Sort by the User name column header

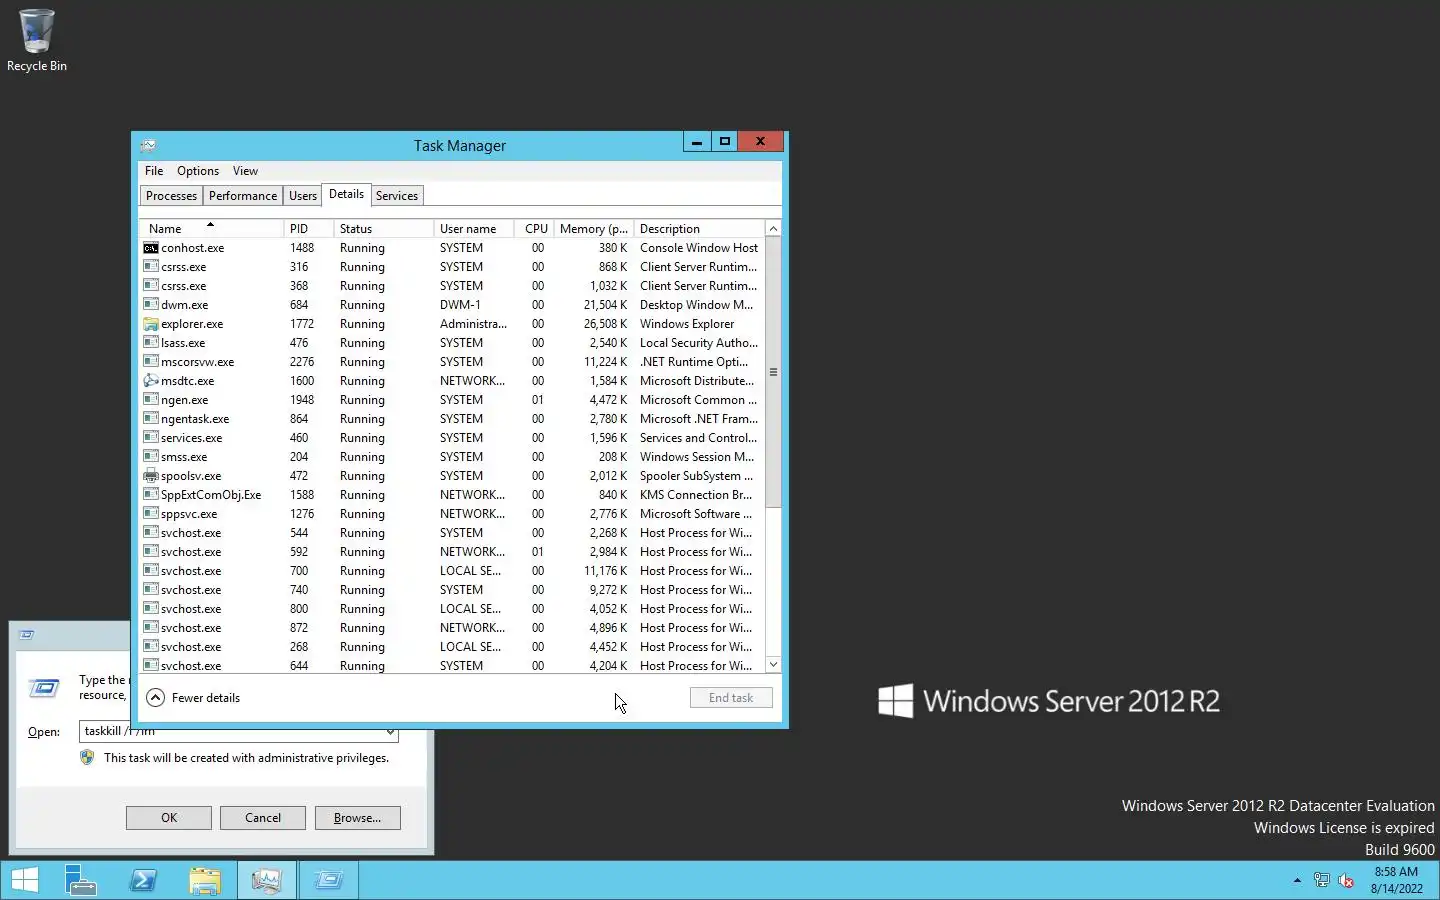tap(474, 229)
